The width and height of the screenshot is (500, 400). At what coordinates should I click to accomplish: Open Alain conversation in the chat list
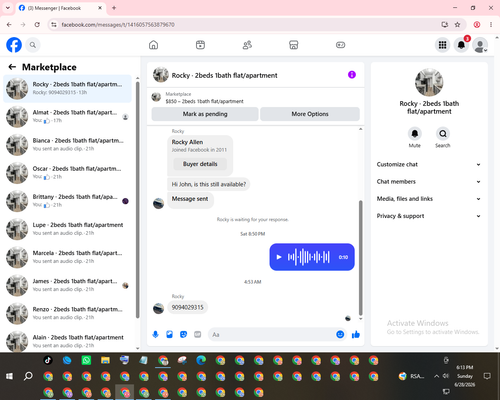pos(68,341)
